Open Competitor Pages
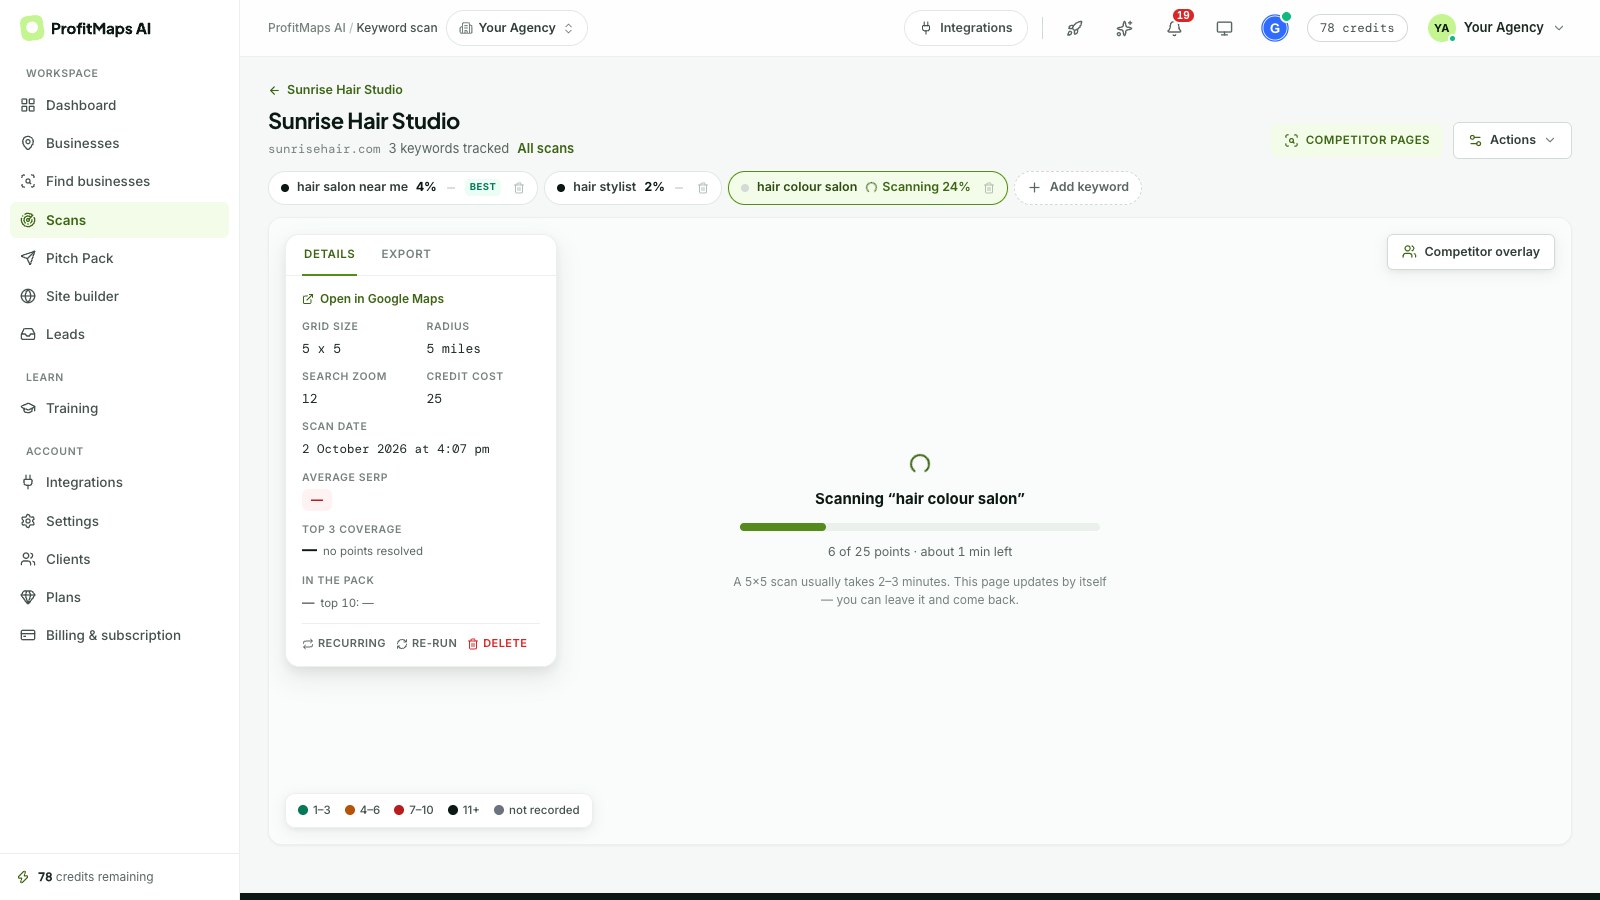The image size is (1600, 900). tap(1357, 140)
